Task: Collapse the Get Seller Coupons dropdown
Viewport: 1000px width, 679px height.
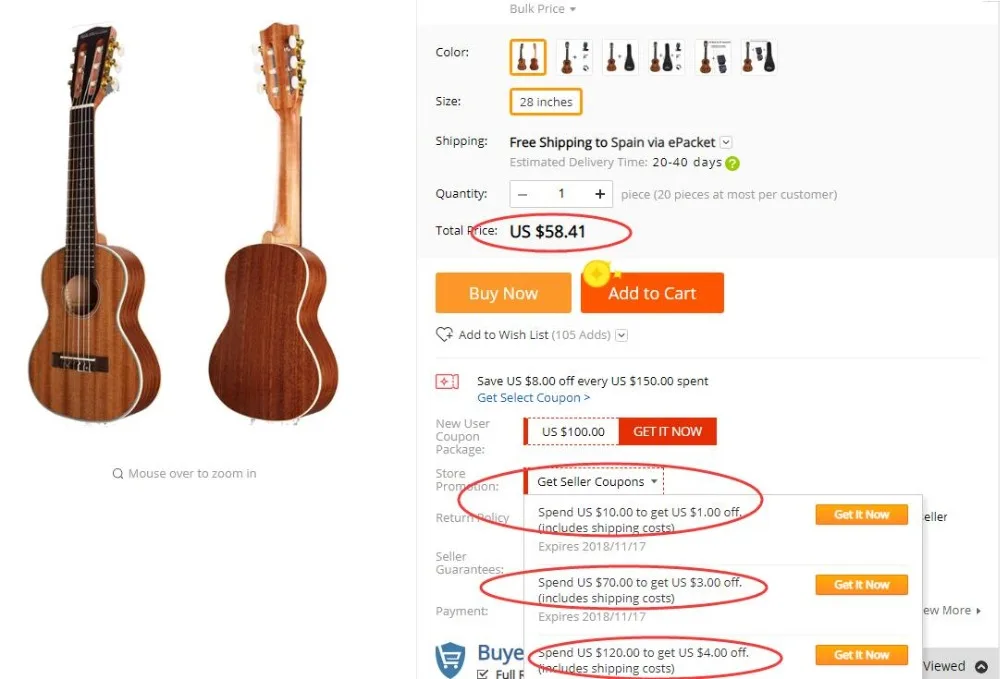Action: coord(654,482)
